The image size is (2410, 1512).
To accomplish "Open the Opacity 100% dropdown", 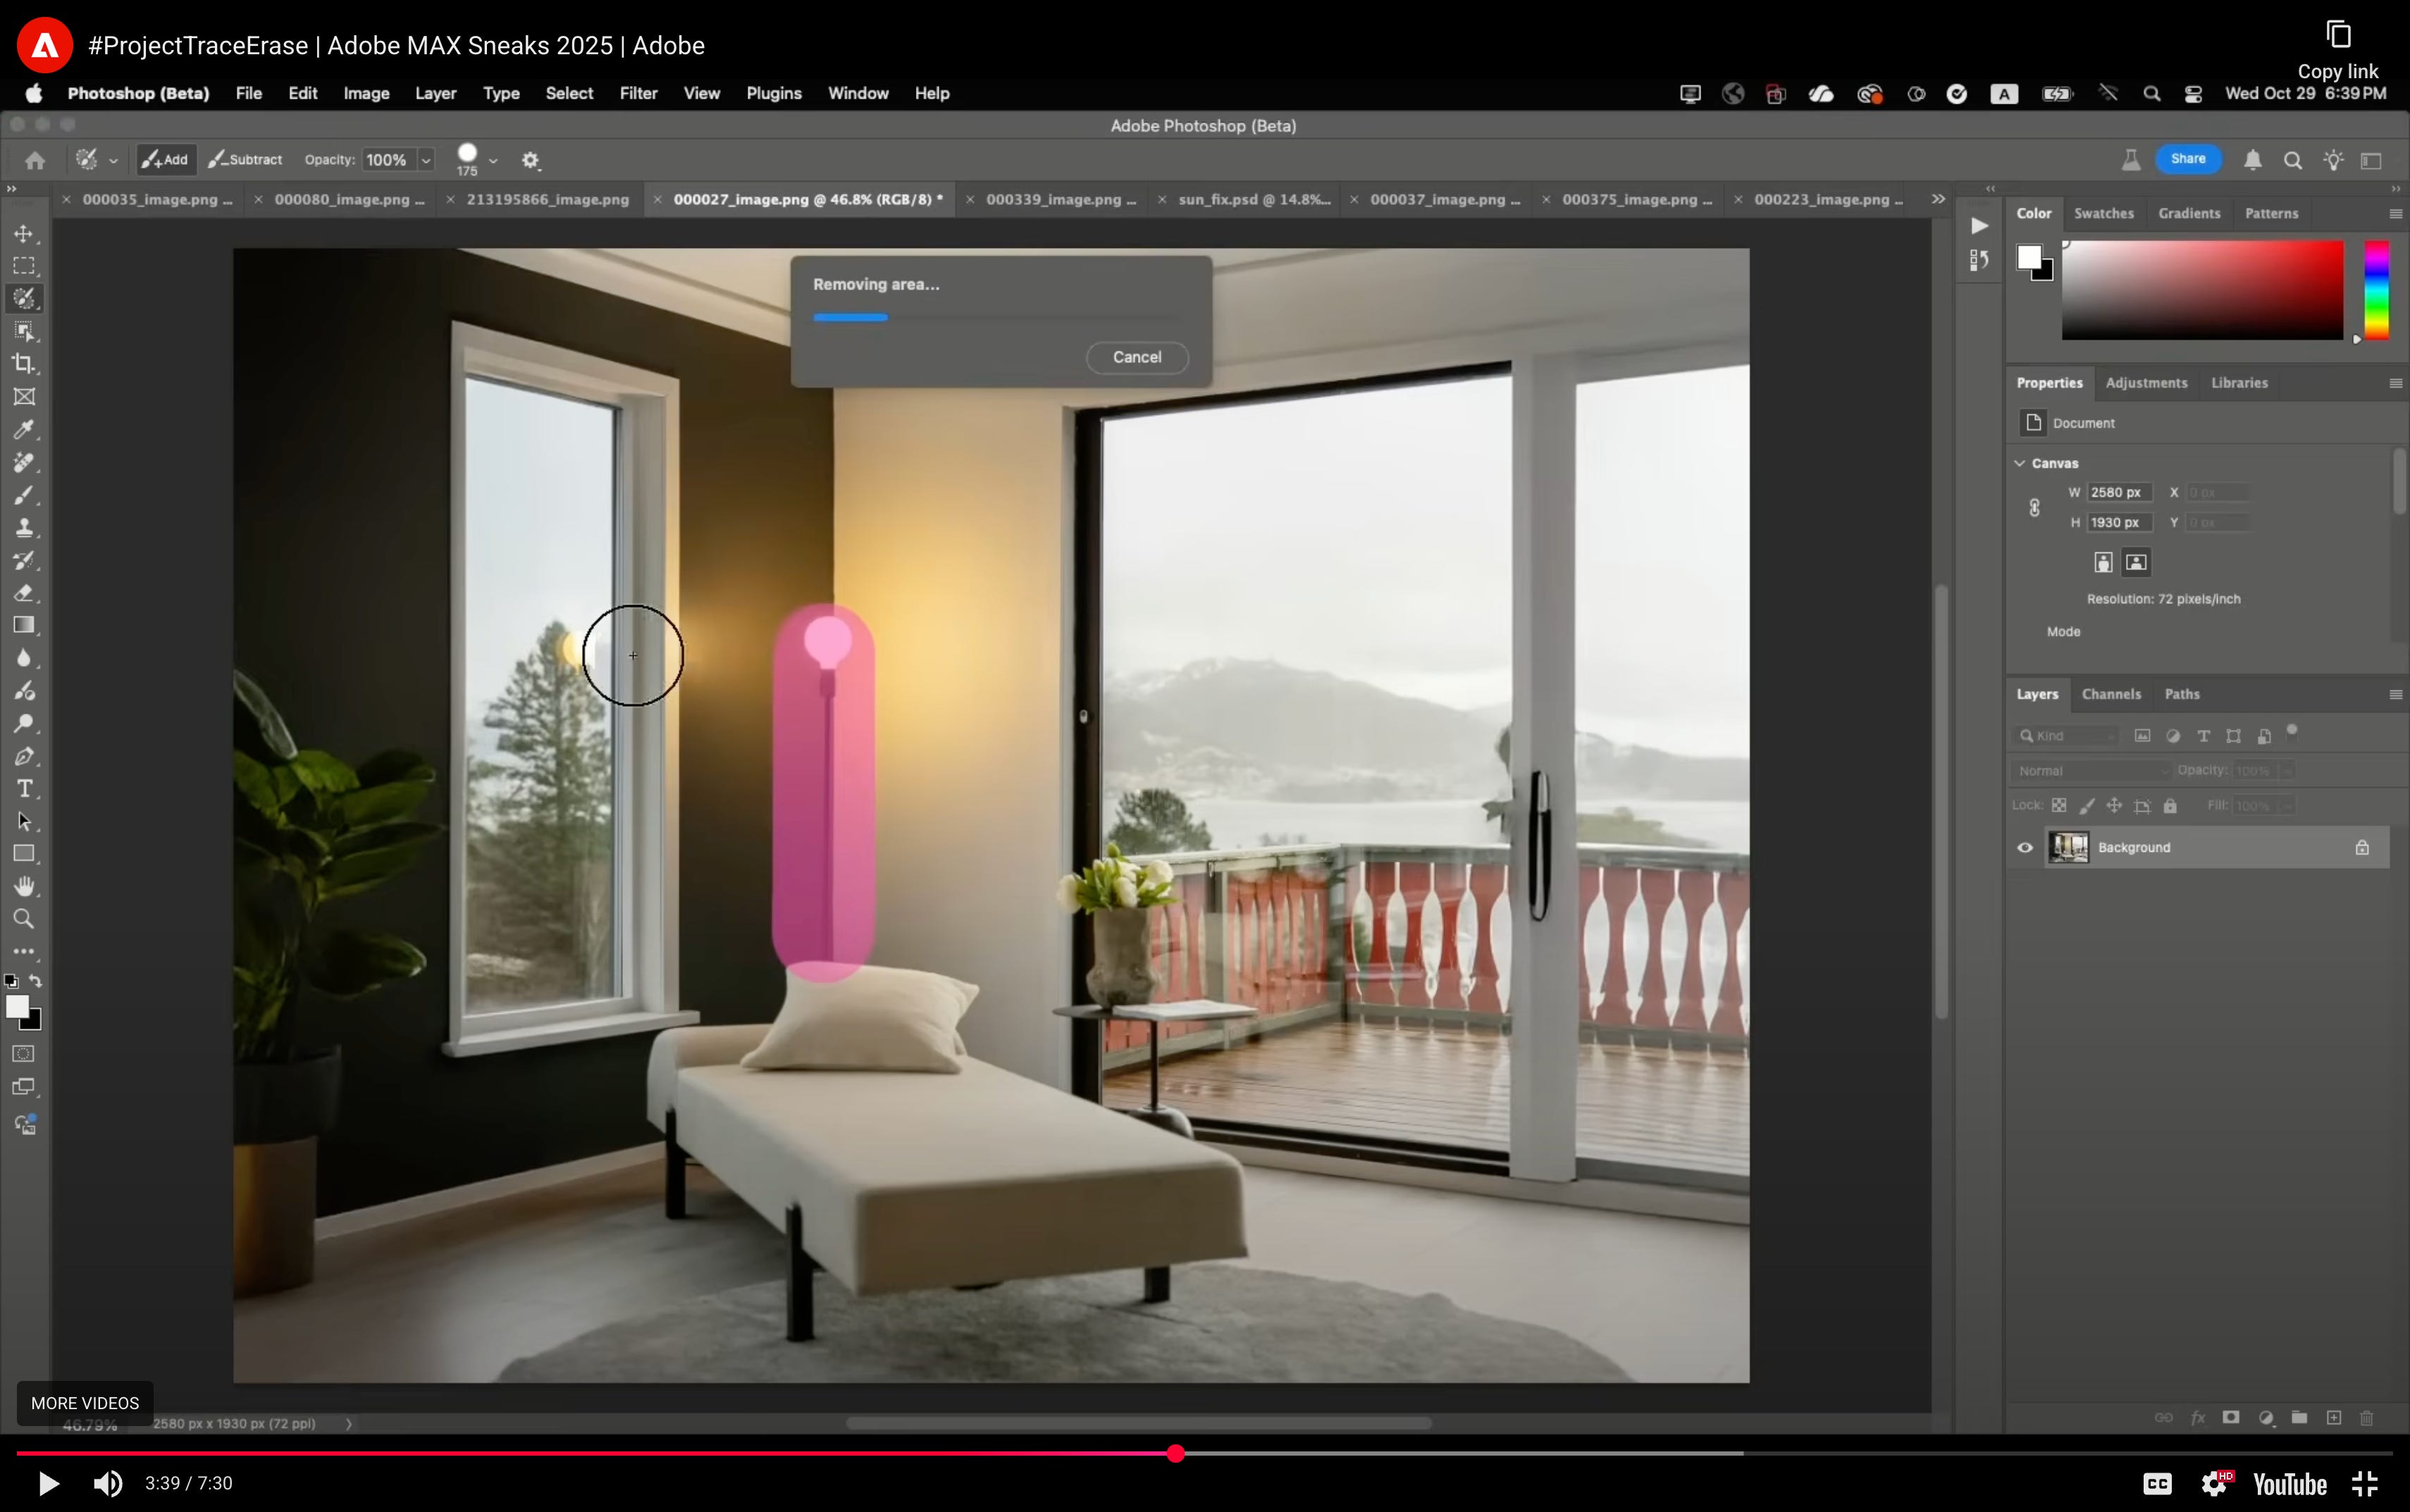I will tap(426, 160).
